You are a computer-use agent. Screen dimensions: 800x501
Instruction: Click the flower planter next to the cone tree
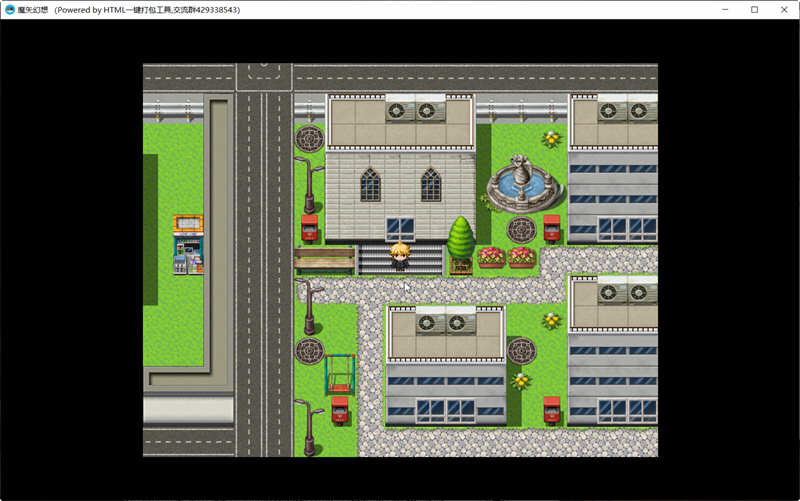click(491, 257)
